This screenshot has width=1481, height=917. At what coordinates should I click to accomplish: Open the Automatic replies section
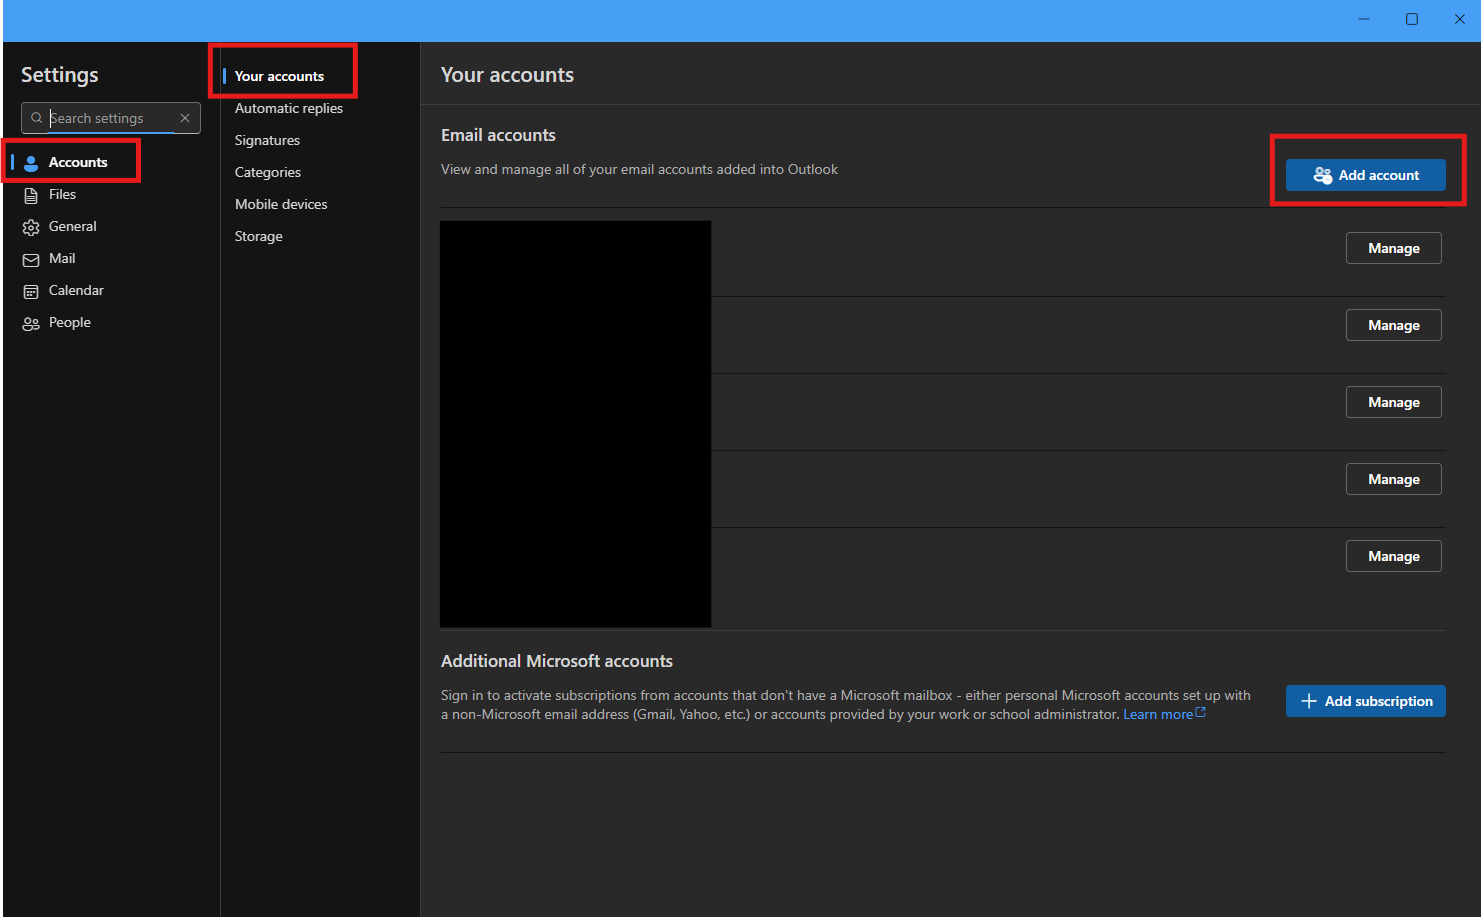coord(288,108)
